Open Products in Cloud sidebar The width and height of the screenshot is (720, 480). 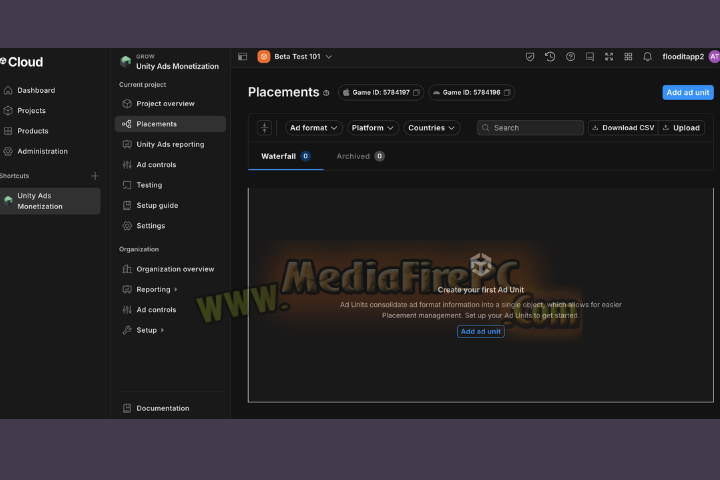[33, 131]
